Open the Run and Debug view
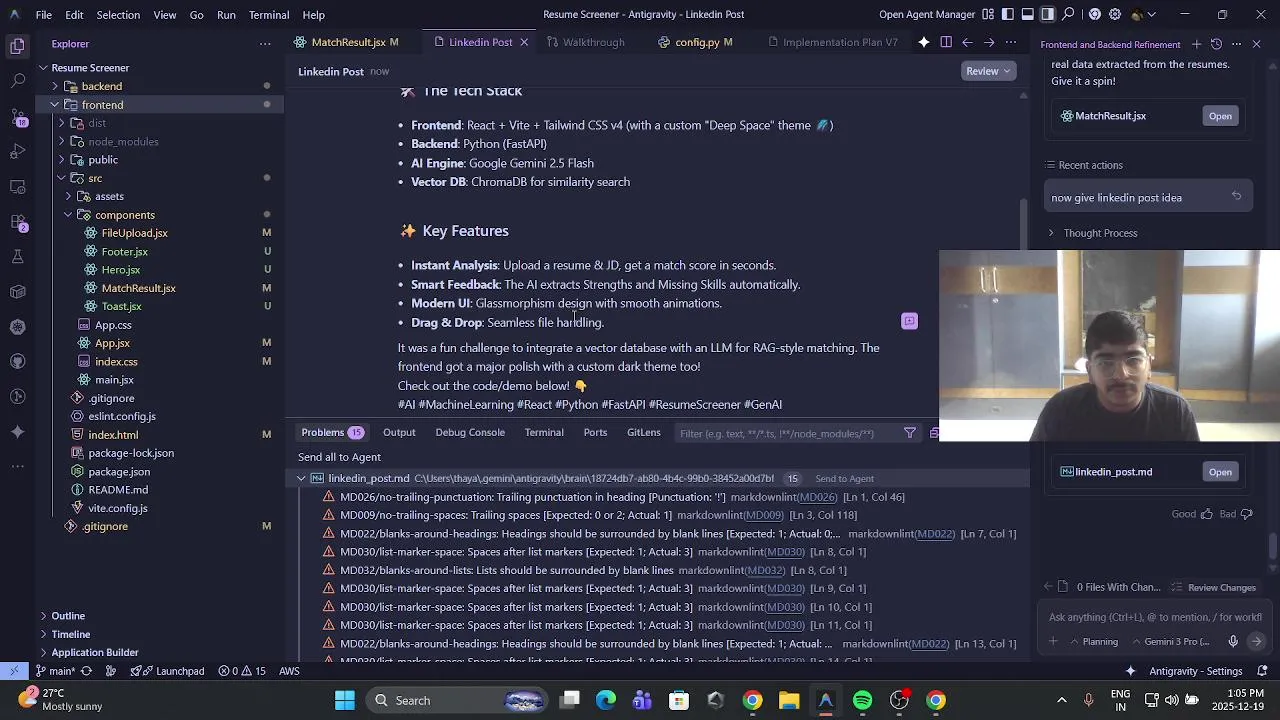 [17, 151]
